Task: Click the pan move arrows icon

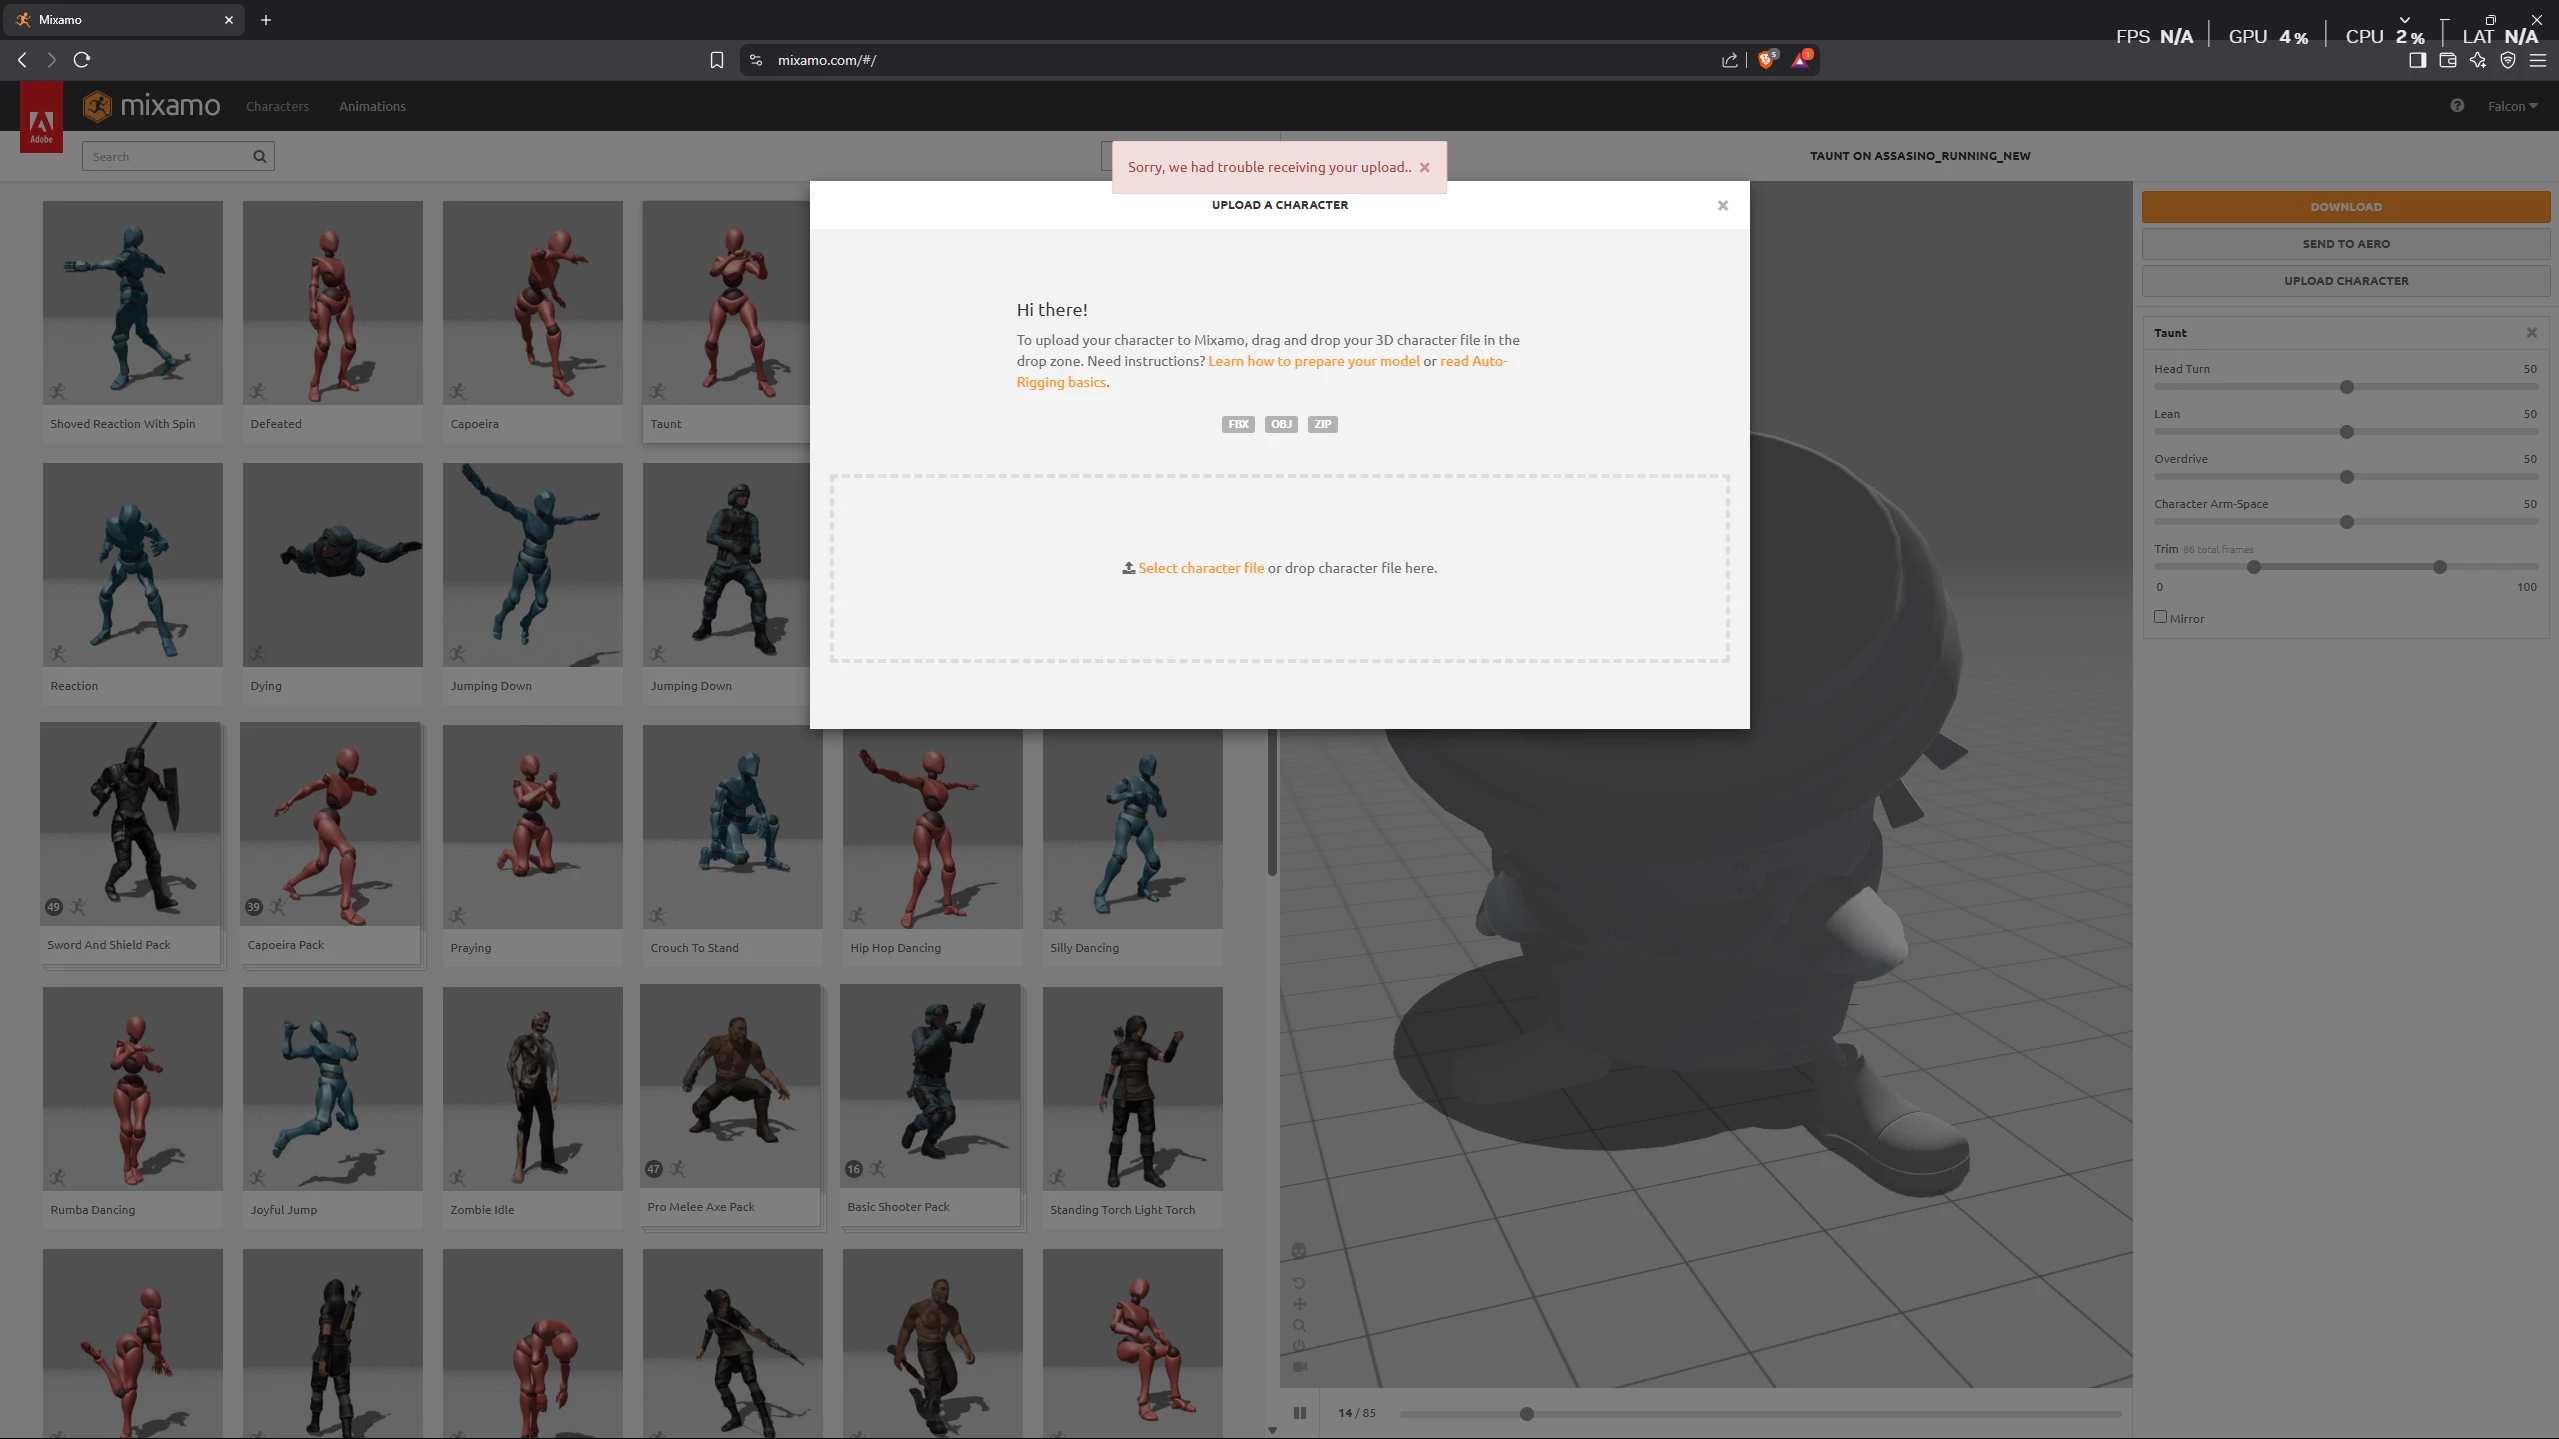Action: tap(1299, 1304)
